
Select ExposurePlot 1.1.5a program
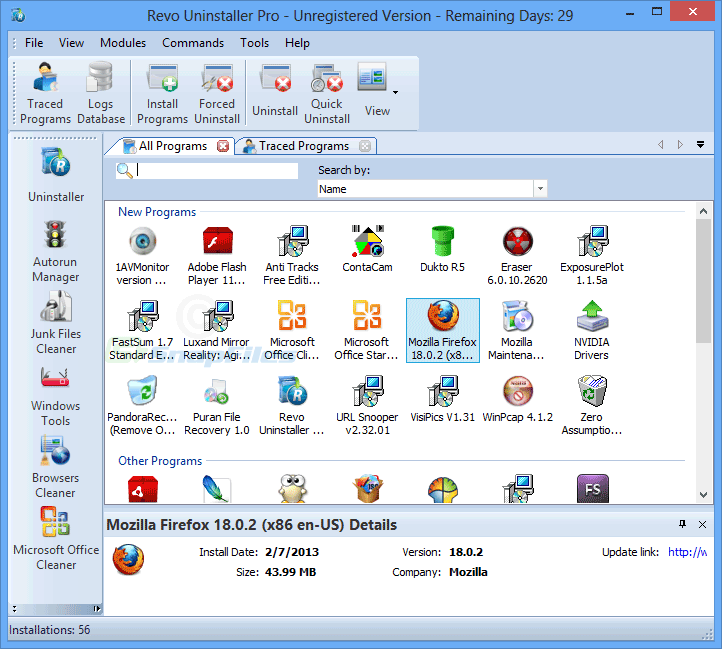pos(592,256)
